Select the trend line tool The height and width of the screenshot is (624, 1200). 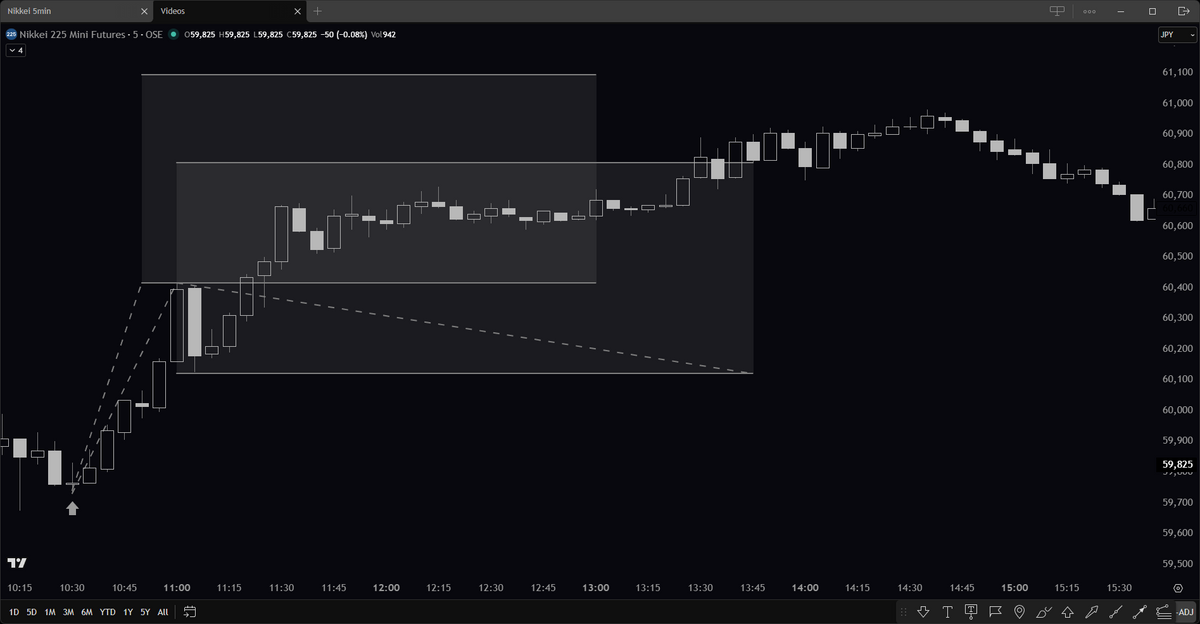[1116, 611]
